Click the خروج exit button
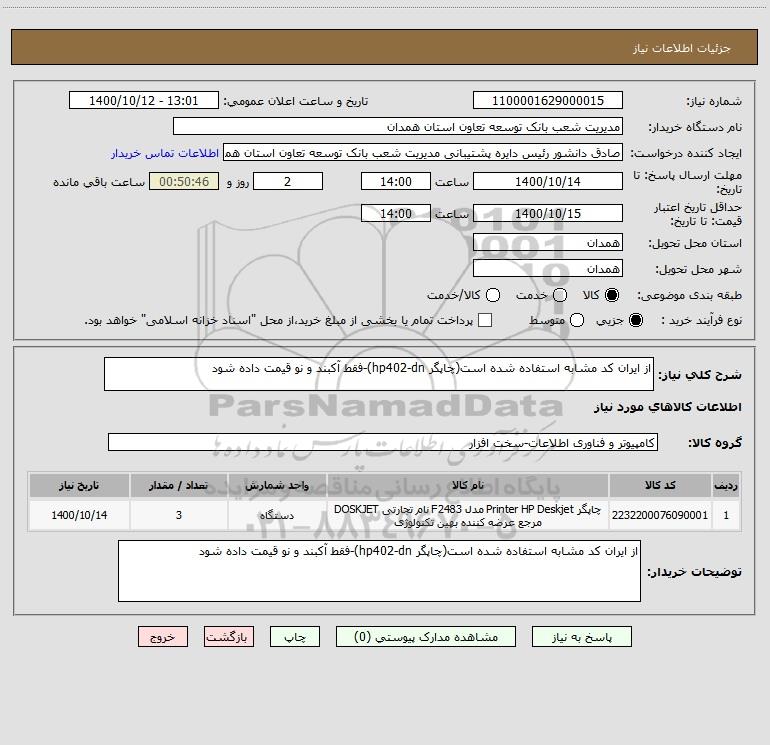Image resolution: width=770 pixels, height=745 pixels. pyautogui.click(x=163, y=637)
